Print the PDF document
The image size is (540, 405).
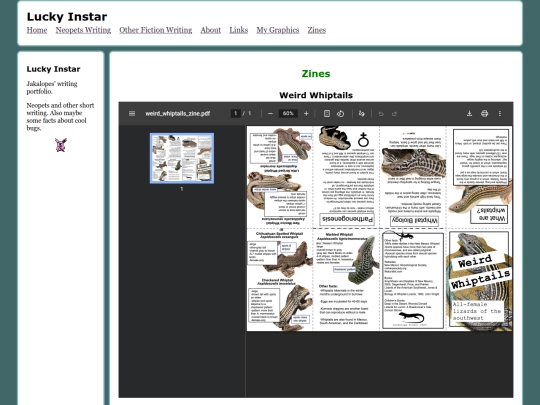pos(485,114)
